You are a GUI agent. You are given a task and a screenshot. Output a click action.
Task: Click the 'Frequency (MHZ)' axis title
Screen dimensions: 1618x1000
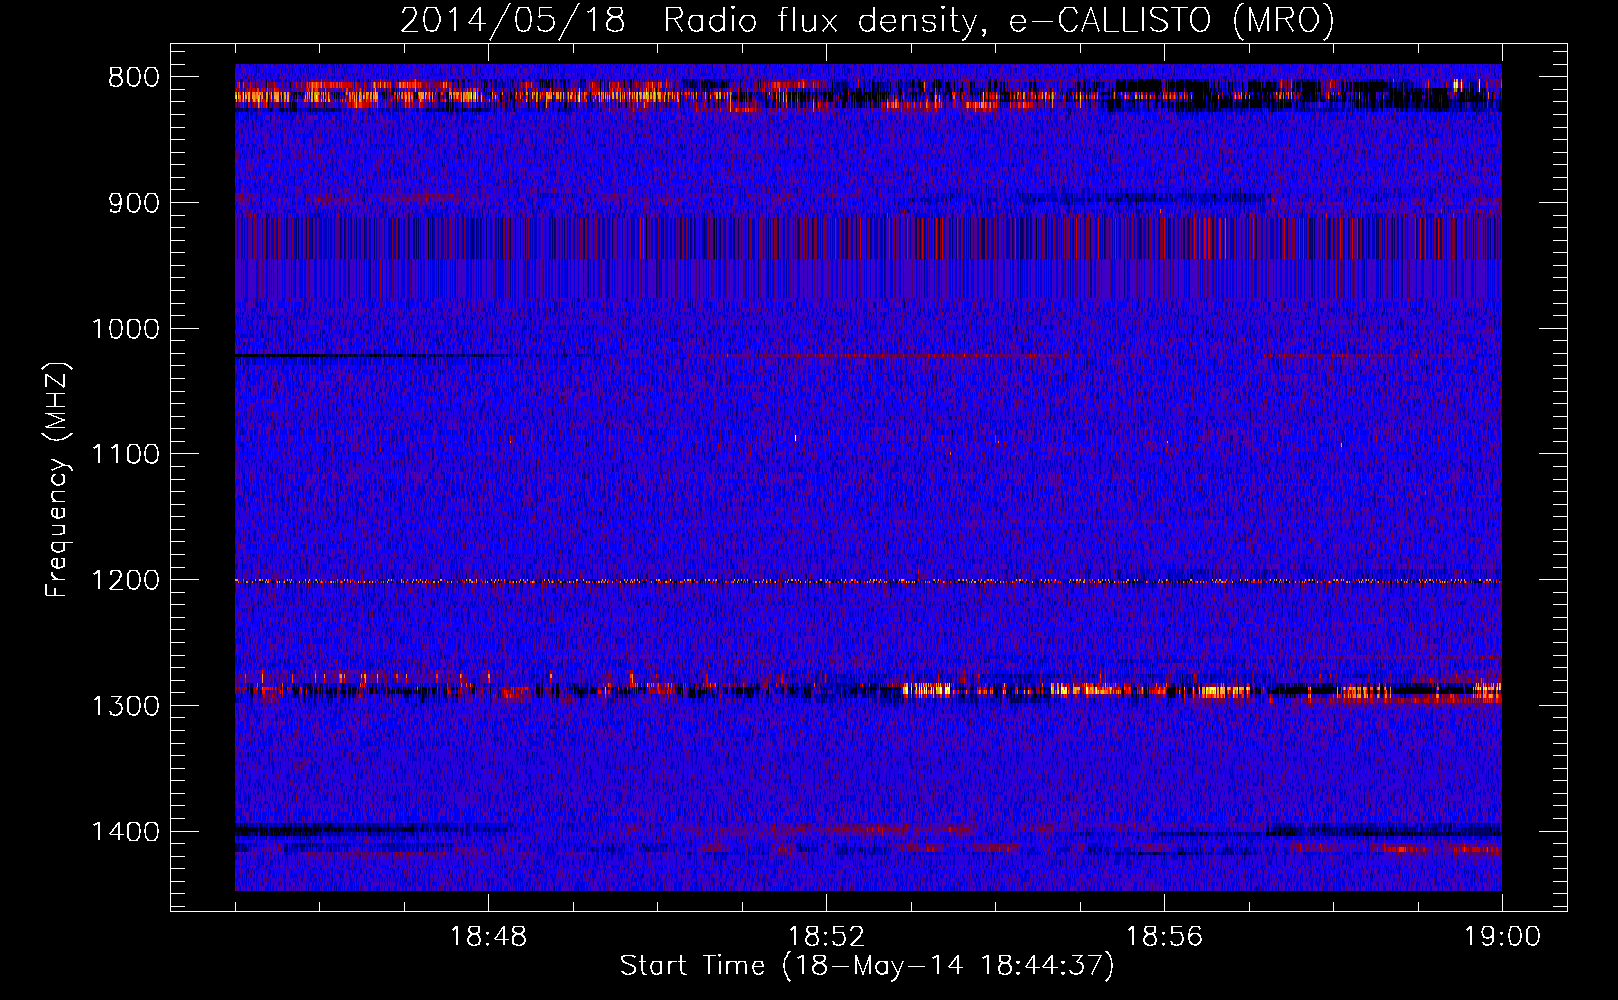pos(58,479)
